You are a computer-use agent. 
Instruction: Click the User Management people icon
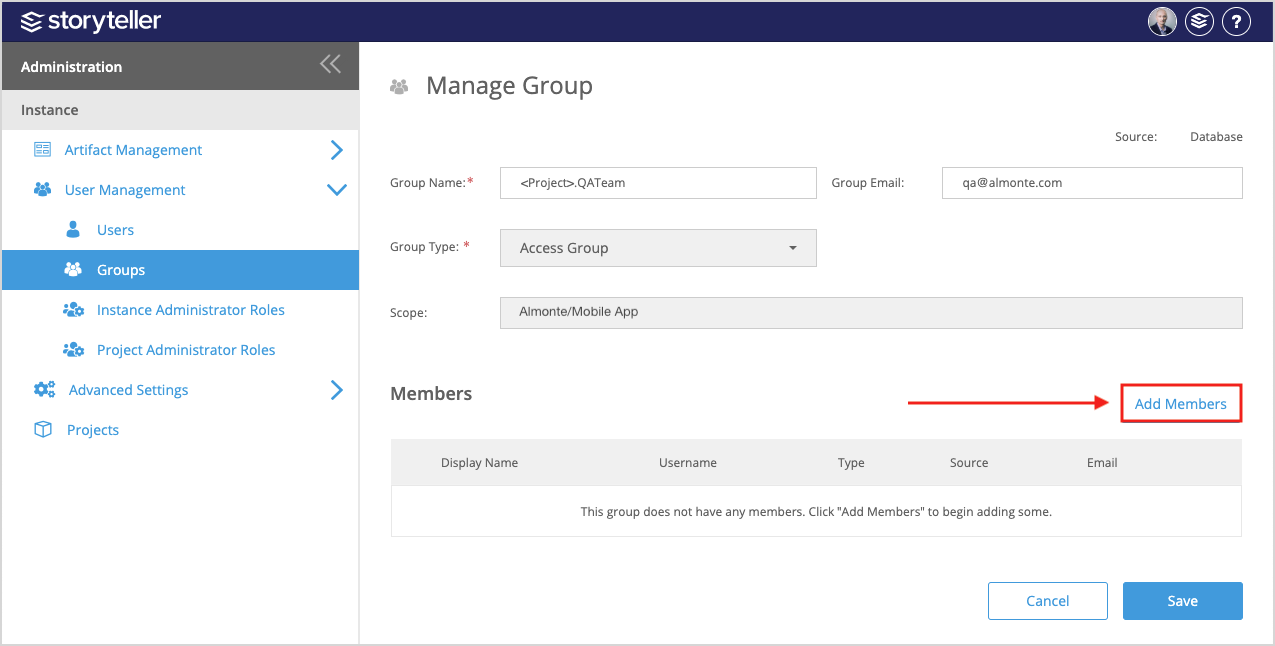[x=43, y=189]
